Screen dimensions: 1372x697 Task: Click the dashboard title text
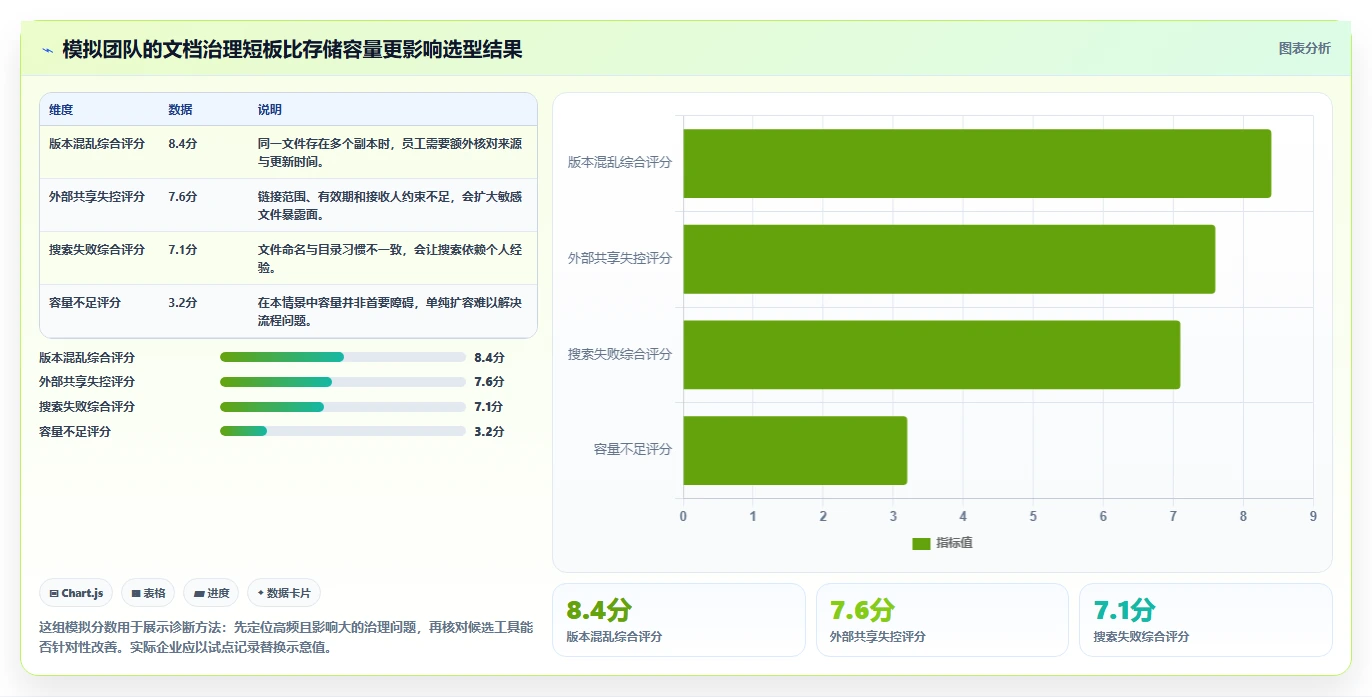[x=292, y=50]
